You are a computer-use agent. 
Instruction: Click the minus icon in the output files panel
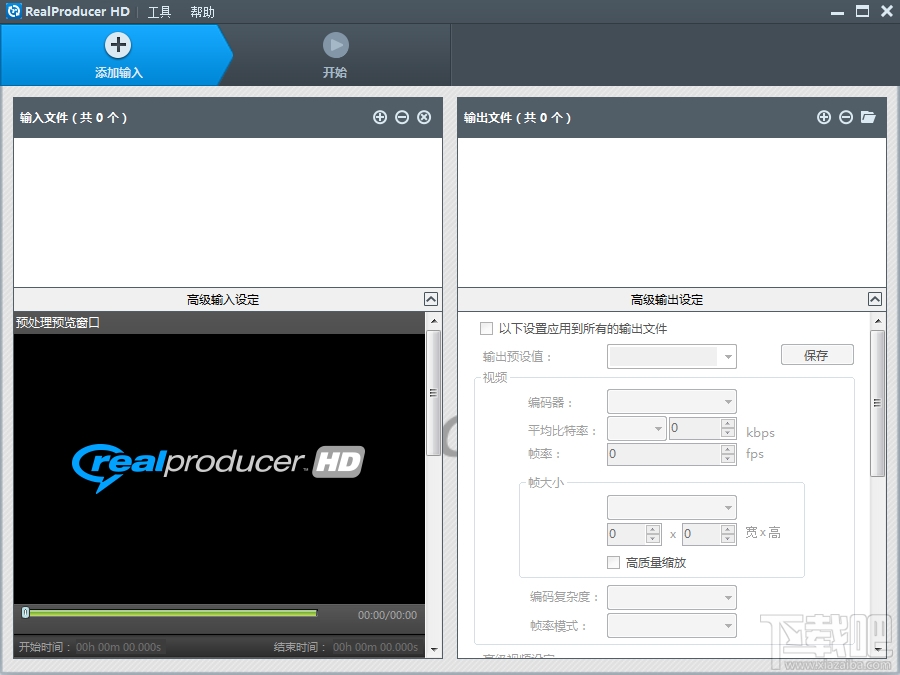tap(845, 117)
